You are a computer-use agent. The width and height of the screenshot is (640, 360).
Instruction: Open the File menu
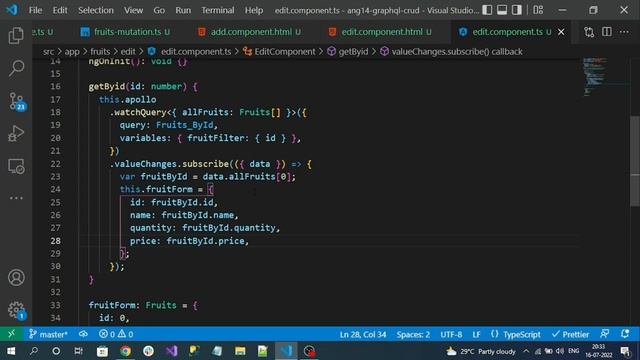pyautogui.click(x=35, y=10)
